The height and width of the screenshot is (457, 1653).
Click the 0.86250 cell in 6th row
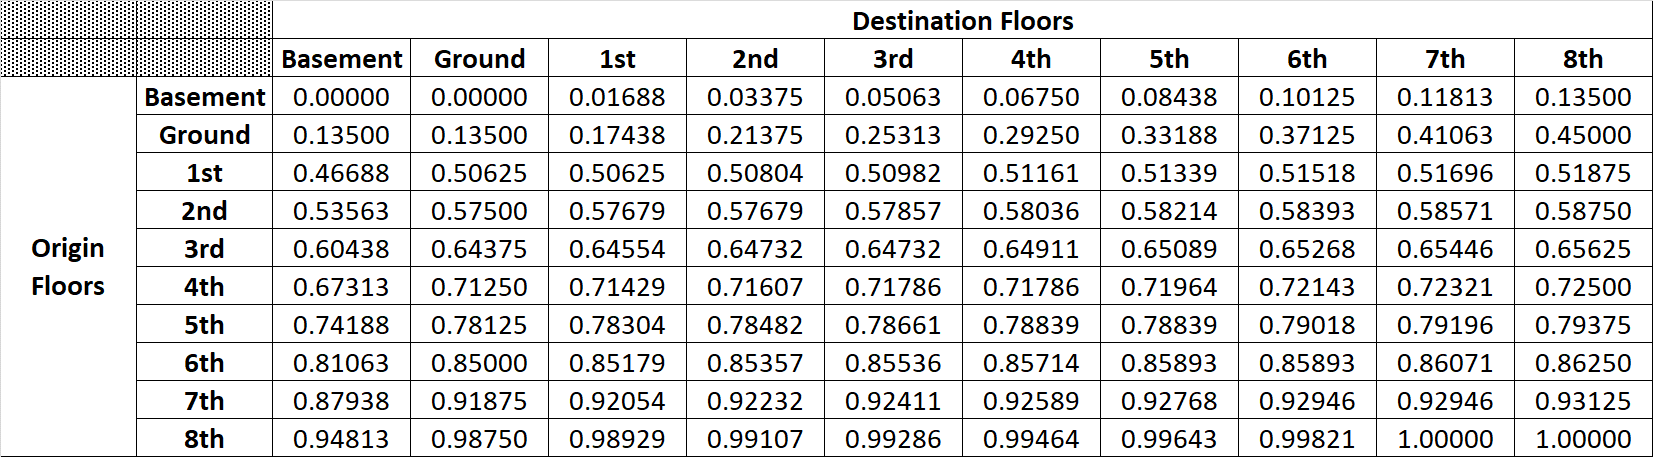[1582, 363]
